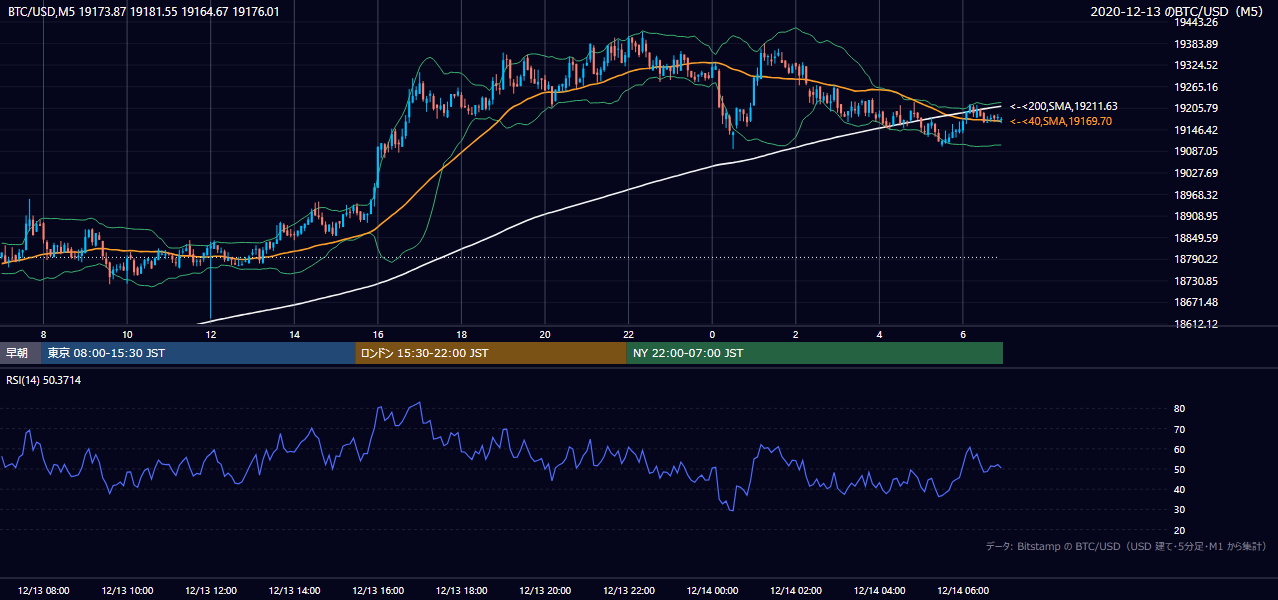Screen dimensions: 1278x600
Task: Click price axis value 19324.52
Action: pyautogui.click(x=1196, y=65)
